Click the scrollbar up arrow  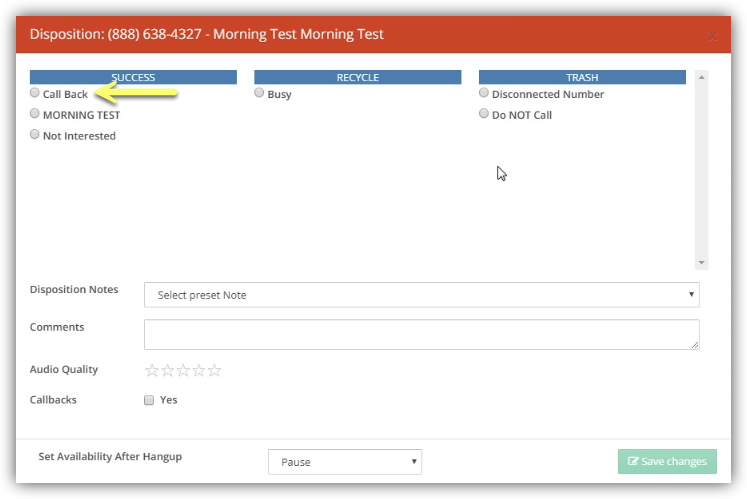pos(702,77)
